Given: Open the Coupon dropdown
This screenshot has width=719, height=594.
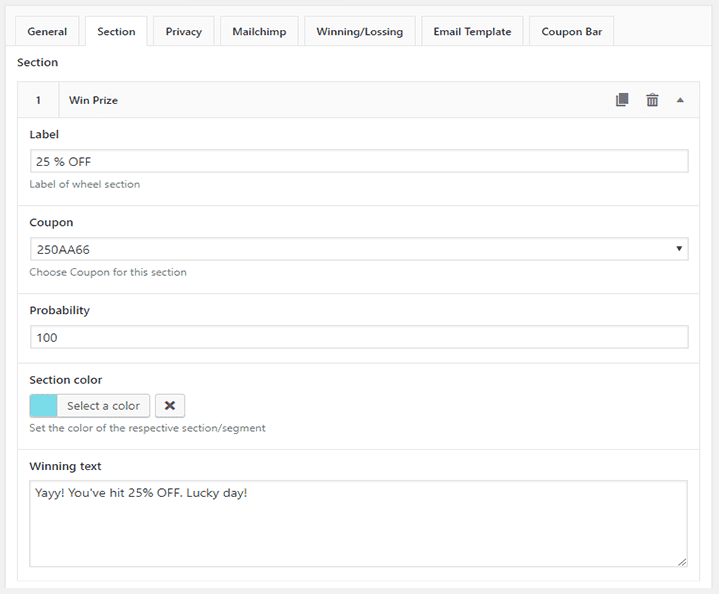Looking at the screenshot, I should click(x=358, y=249).
